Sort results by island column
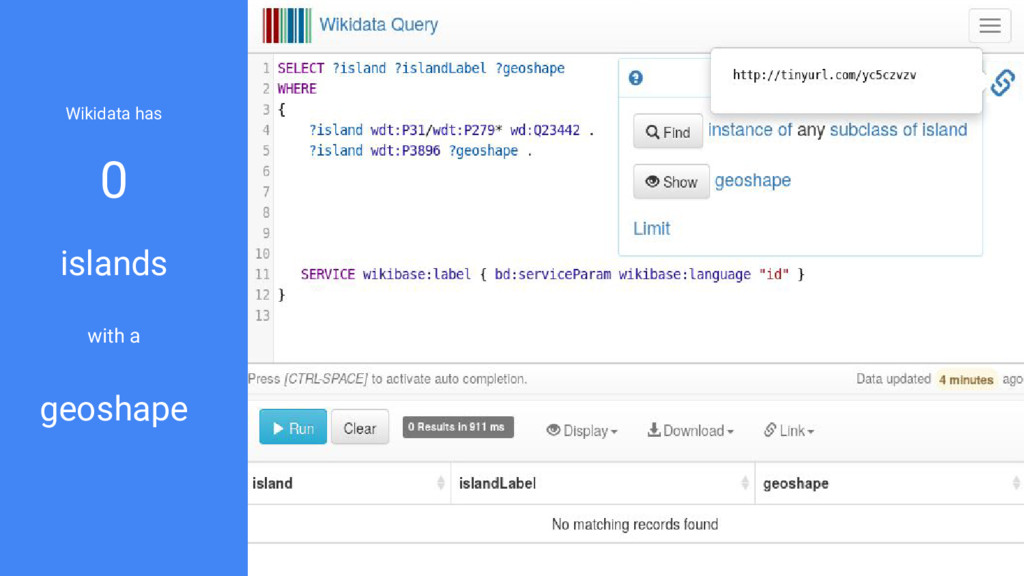The width and height of the screenshot is (1024, 576). 349,483
